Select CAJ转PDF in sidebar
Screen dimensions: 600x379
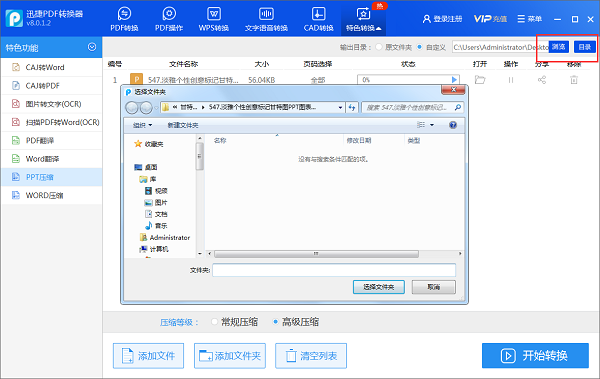52,86
